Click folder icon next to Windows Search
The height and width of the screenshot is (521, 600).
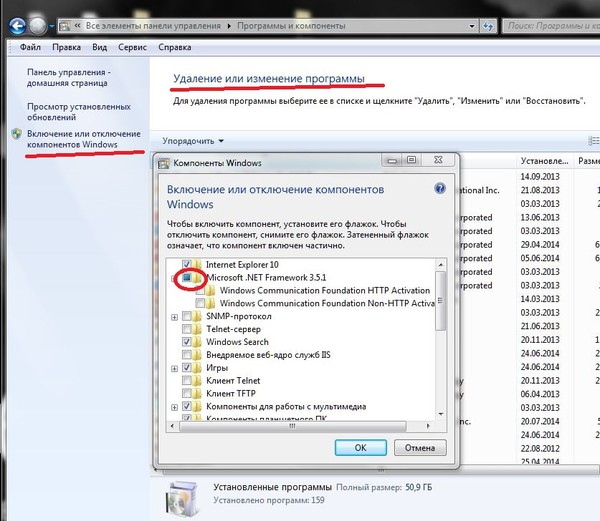tap(197, 342)
